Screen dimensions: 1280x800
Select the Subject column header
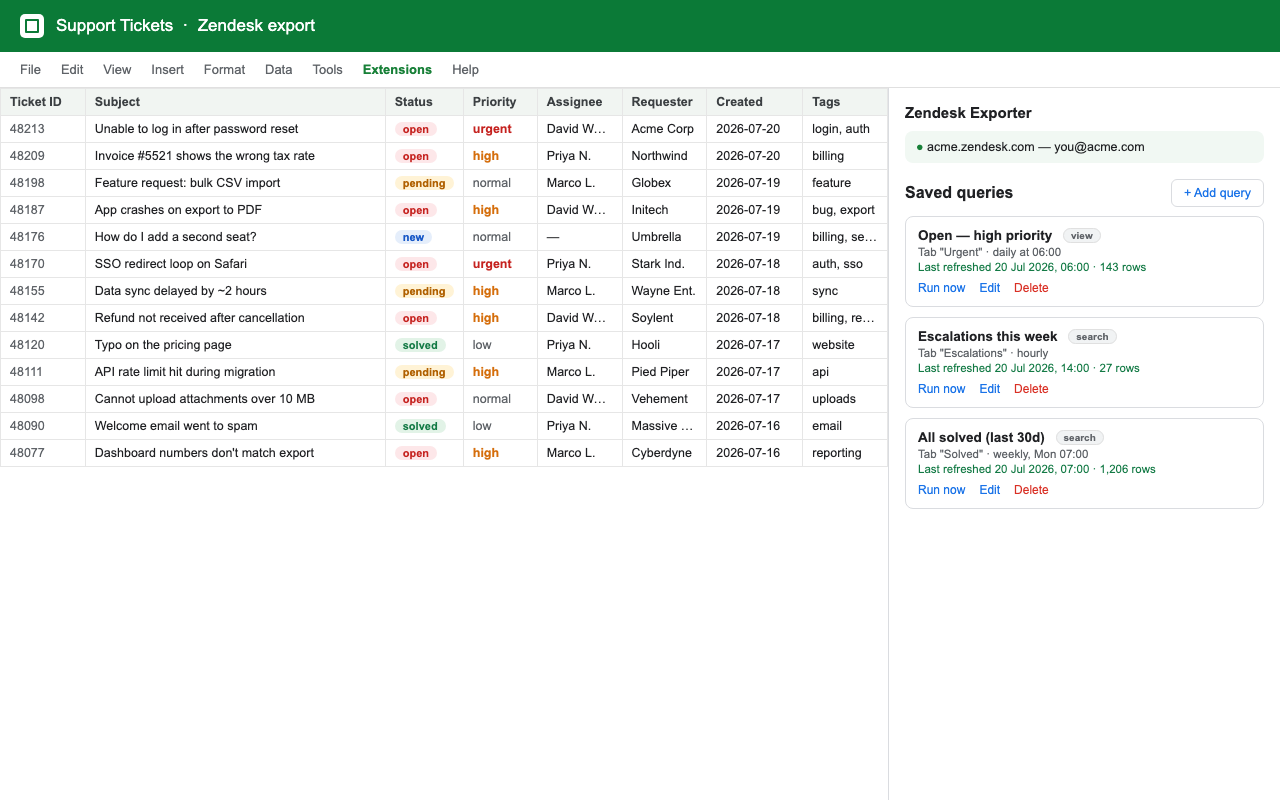[236, 102]
